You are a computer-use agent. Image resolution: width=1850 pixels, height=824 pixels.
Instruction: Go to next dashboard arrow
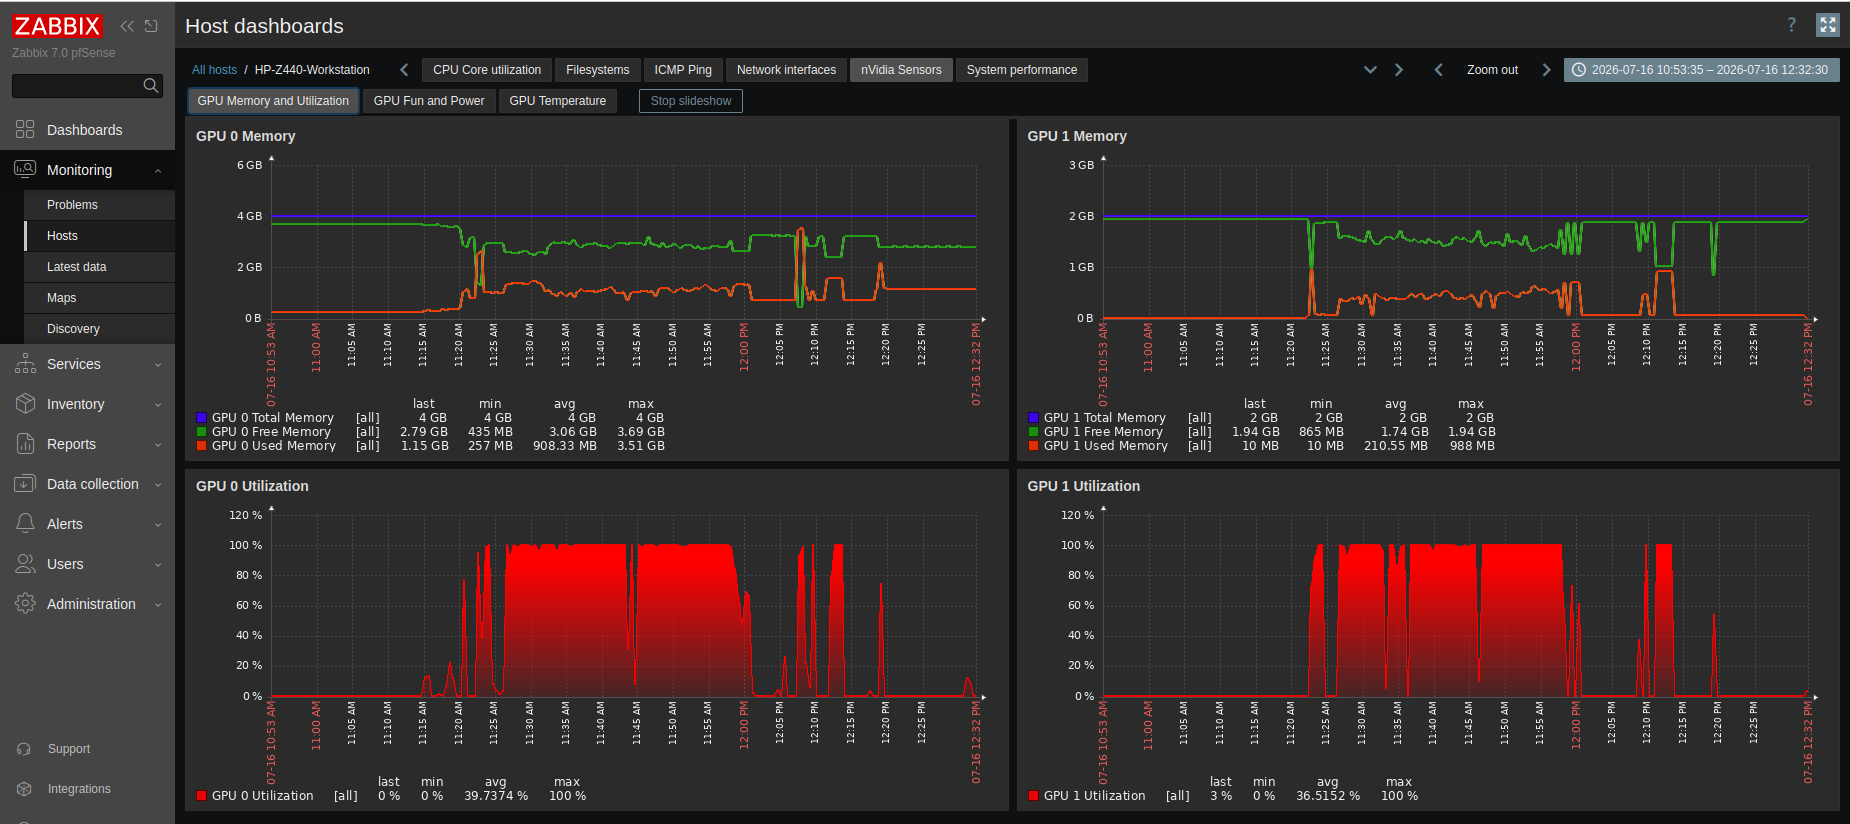pos(1399,70)
